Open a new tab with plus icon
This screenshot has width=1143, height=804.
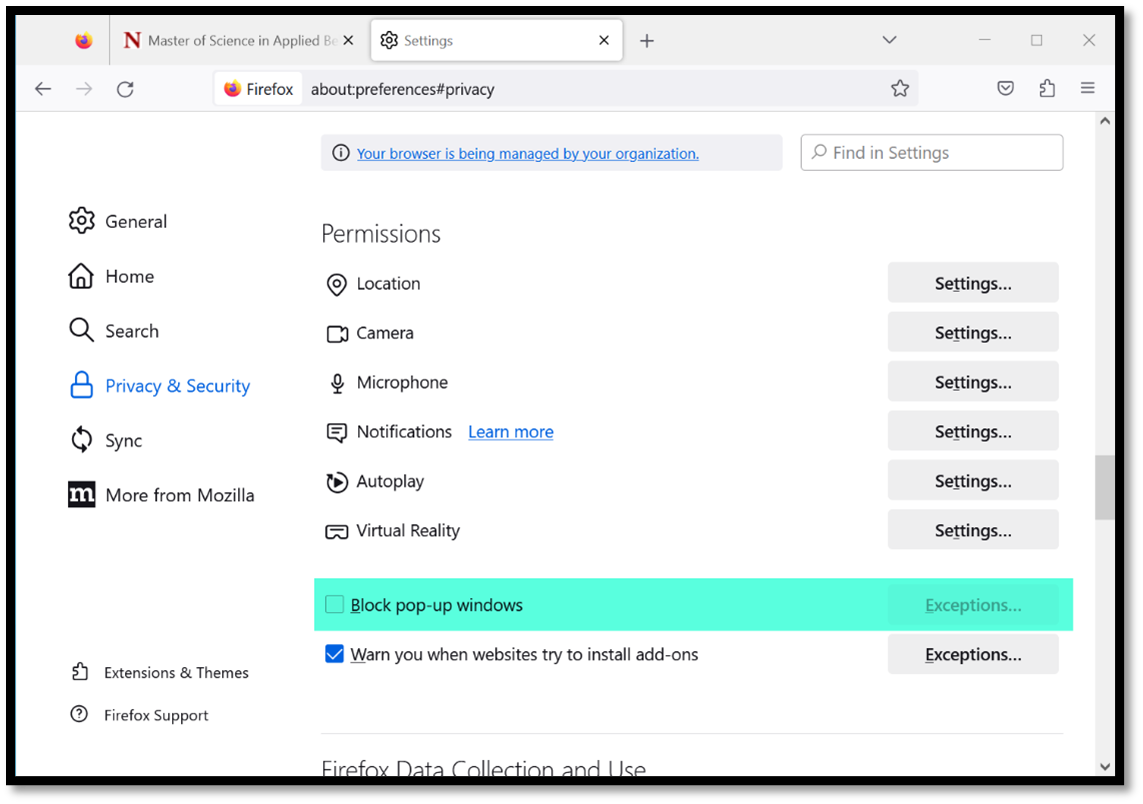647,41
